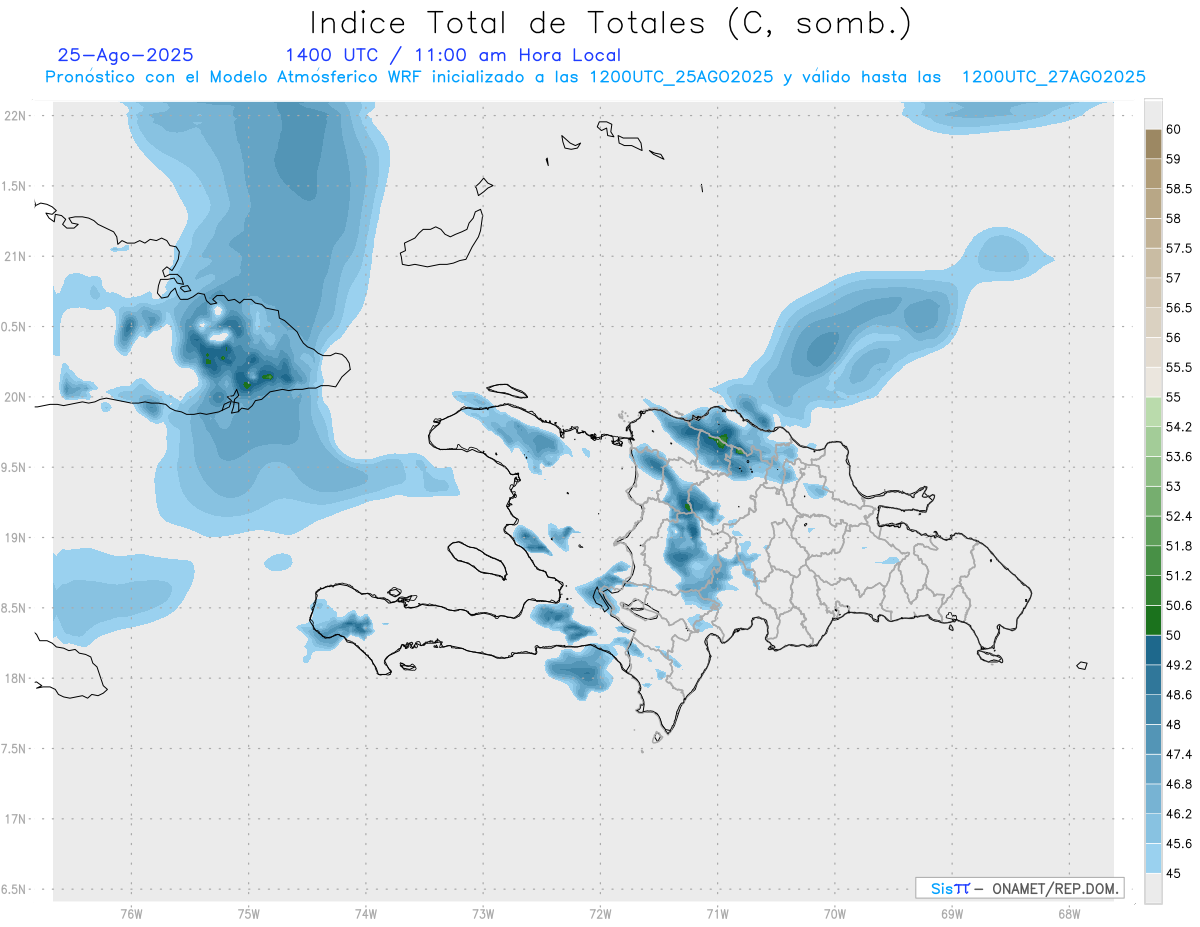Image resolution: width=1200 pixels, height=927 pixels.
Task: Click the '18N' latitude label
Action: [x=15, y=679]
